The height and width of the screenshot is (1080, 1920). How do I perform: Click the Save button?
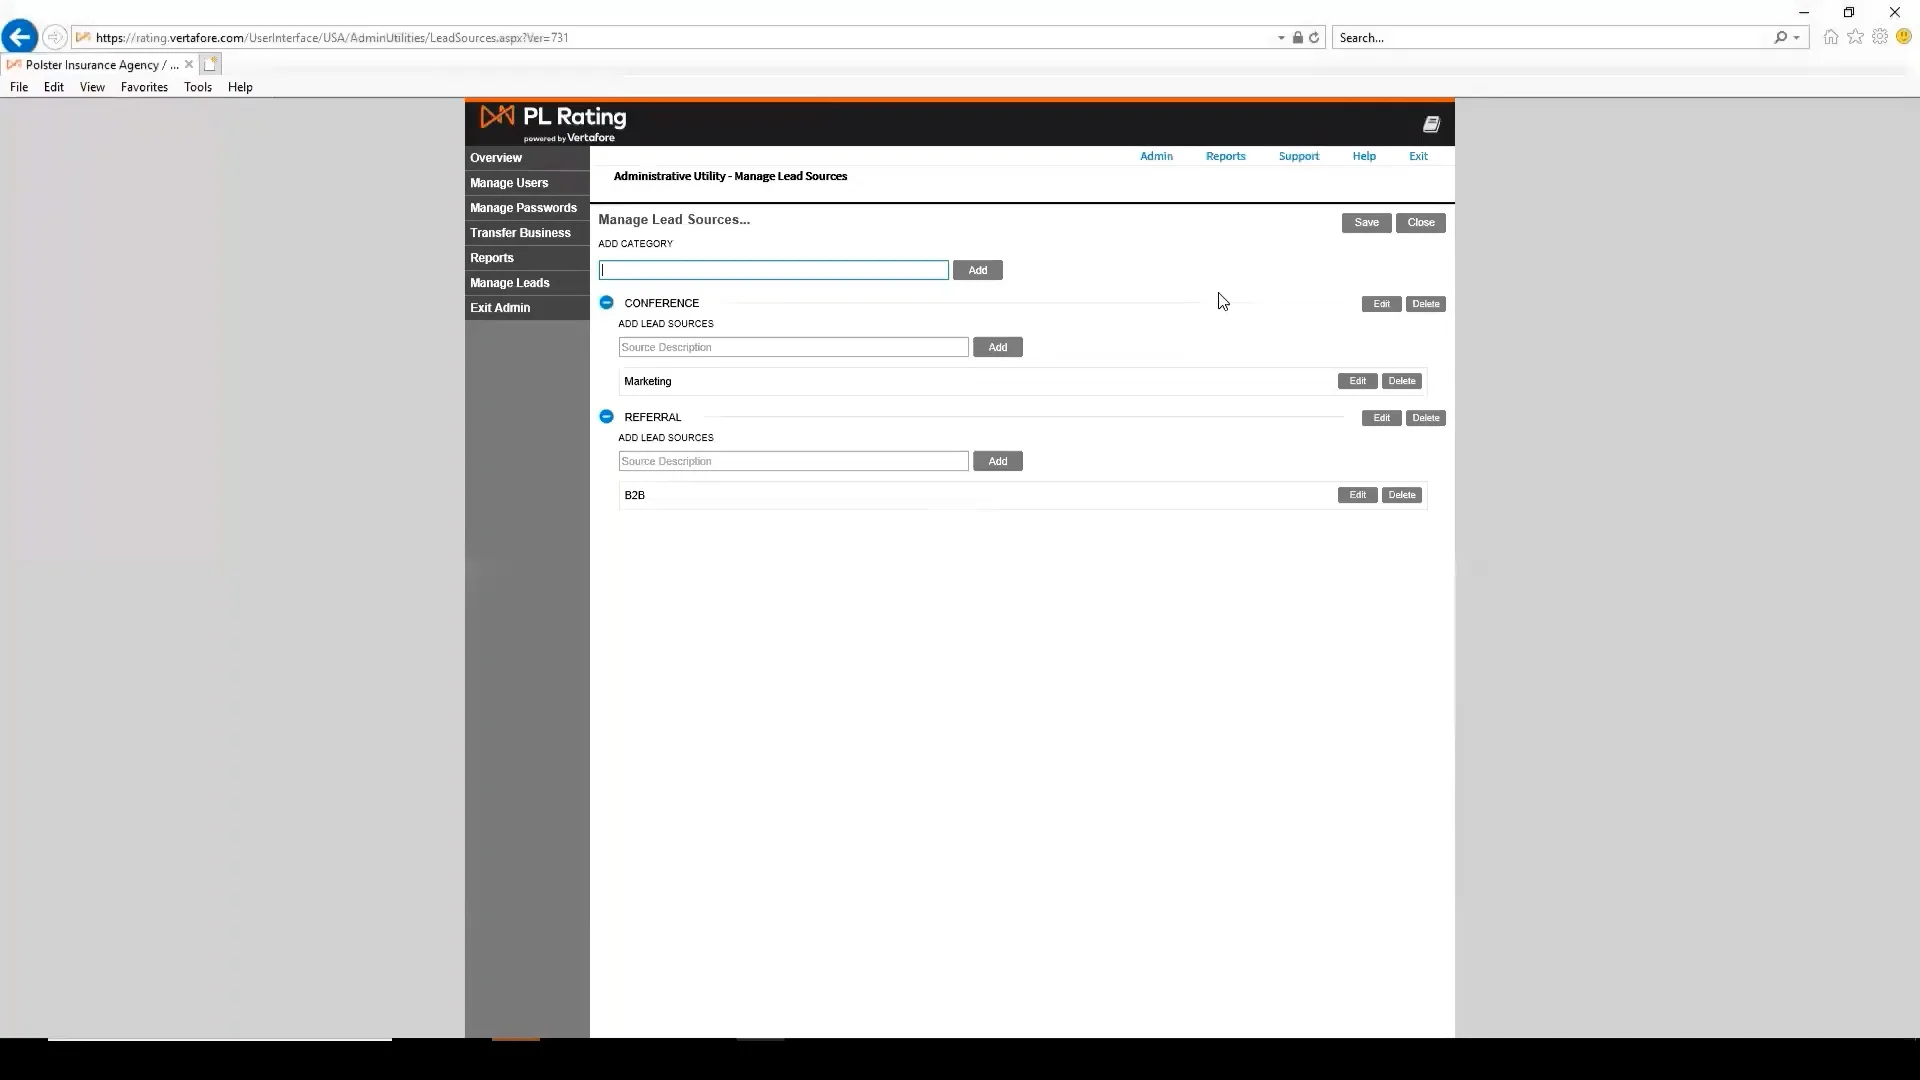tap(1366, 223)
